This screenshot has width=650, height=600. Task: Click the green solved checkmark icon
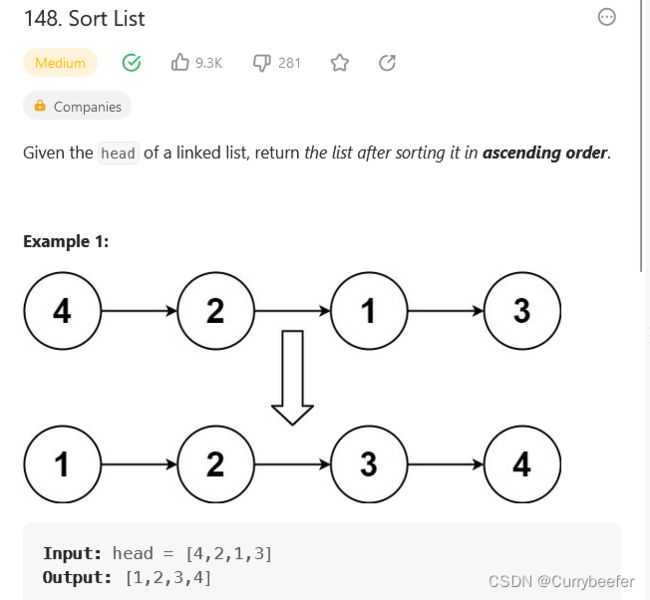131,63
